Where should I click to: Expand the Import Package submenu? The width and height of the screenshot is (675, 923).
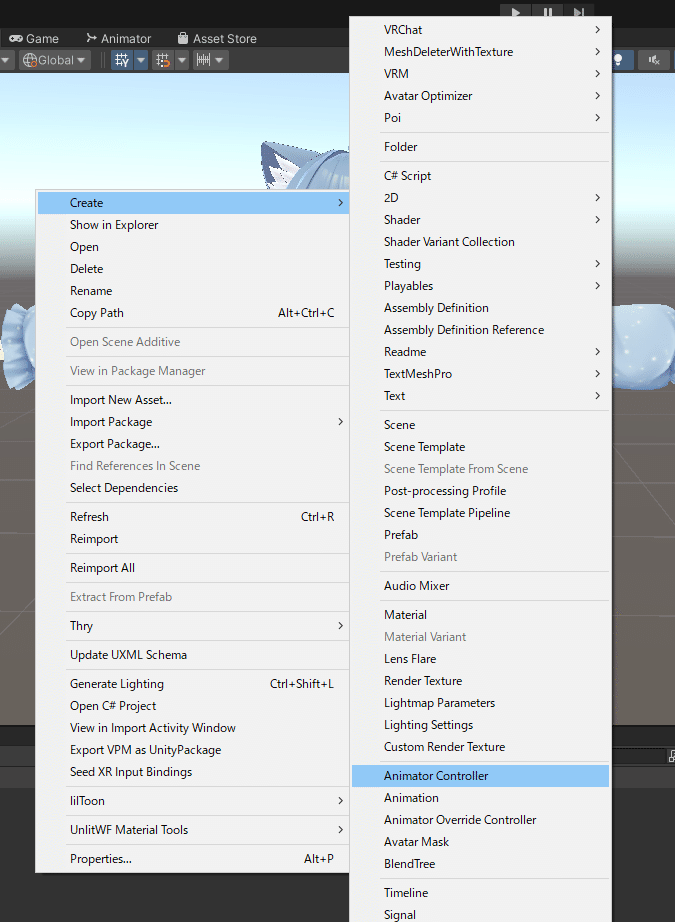point(194,422)
